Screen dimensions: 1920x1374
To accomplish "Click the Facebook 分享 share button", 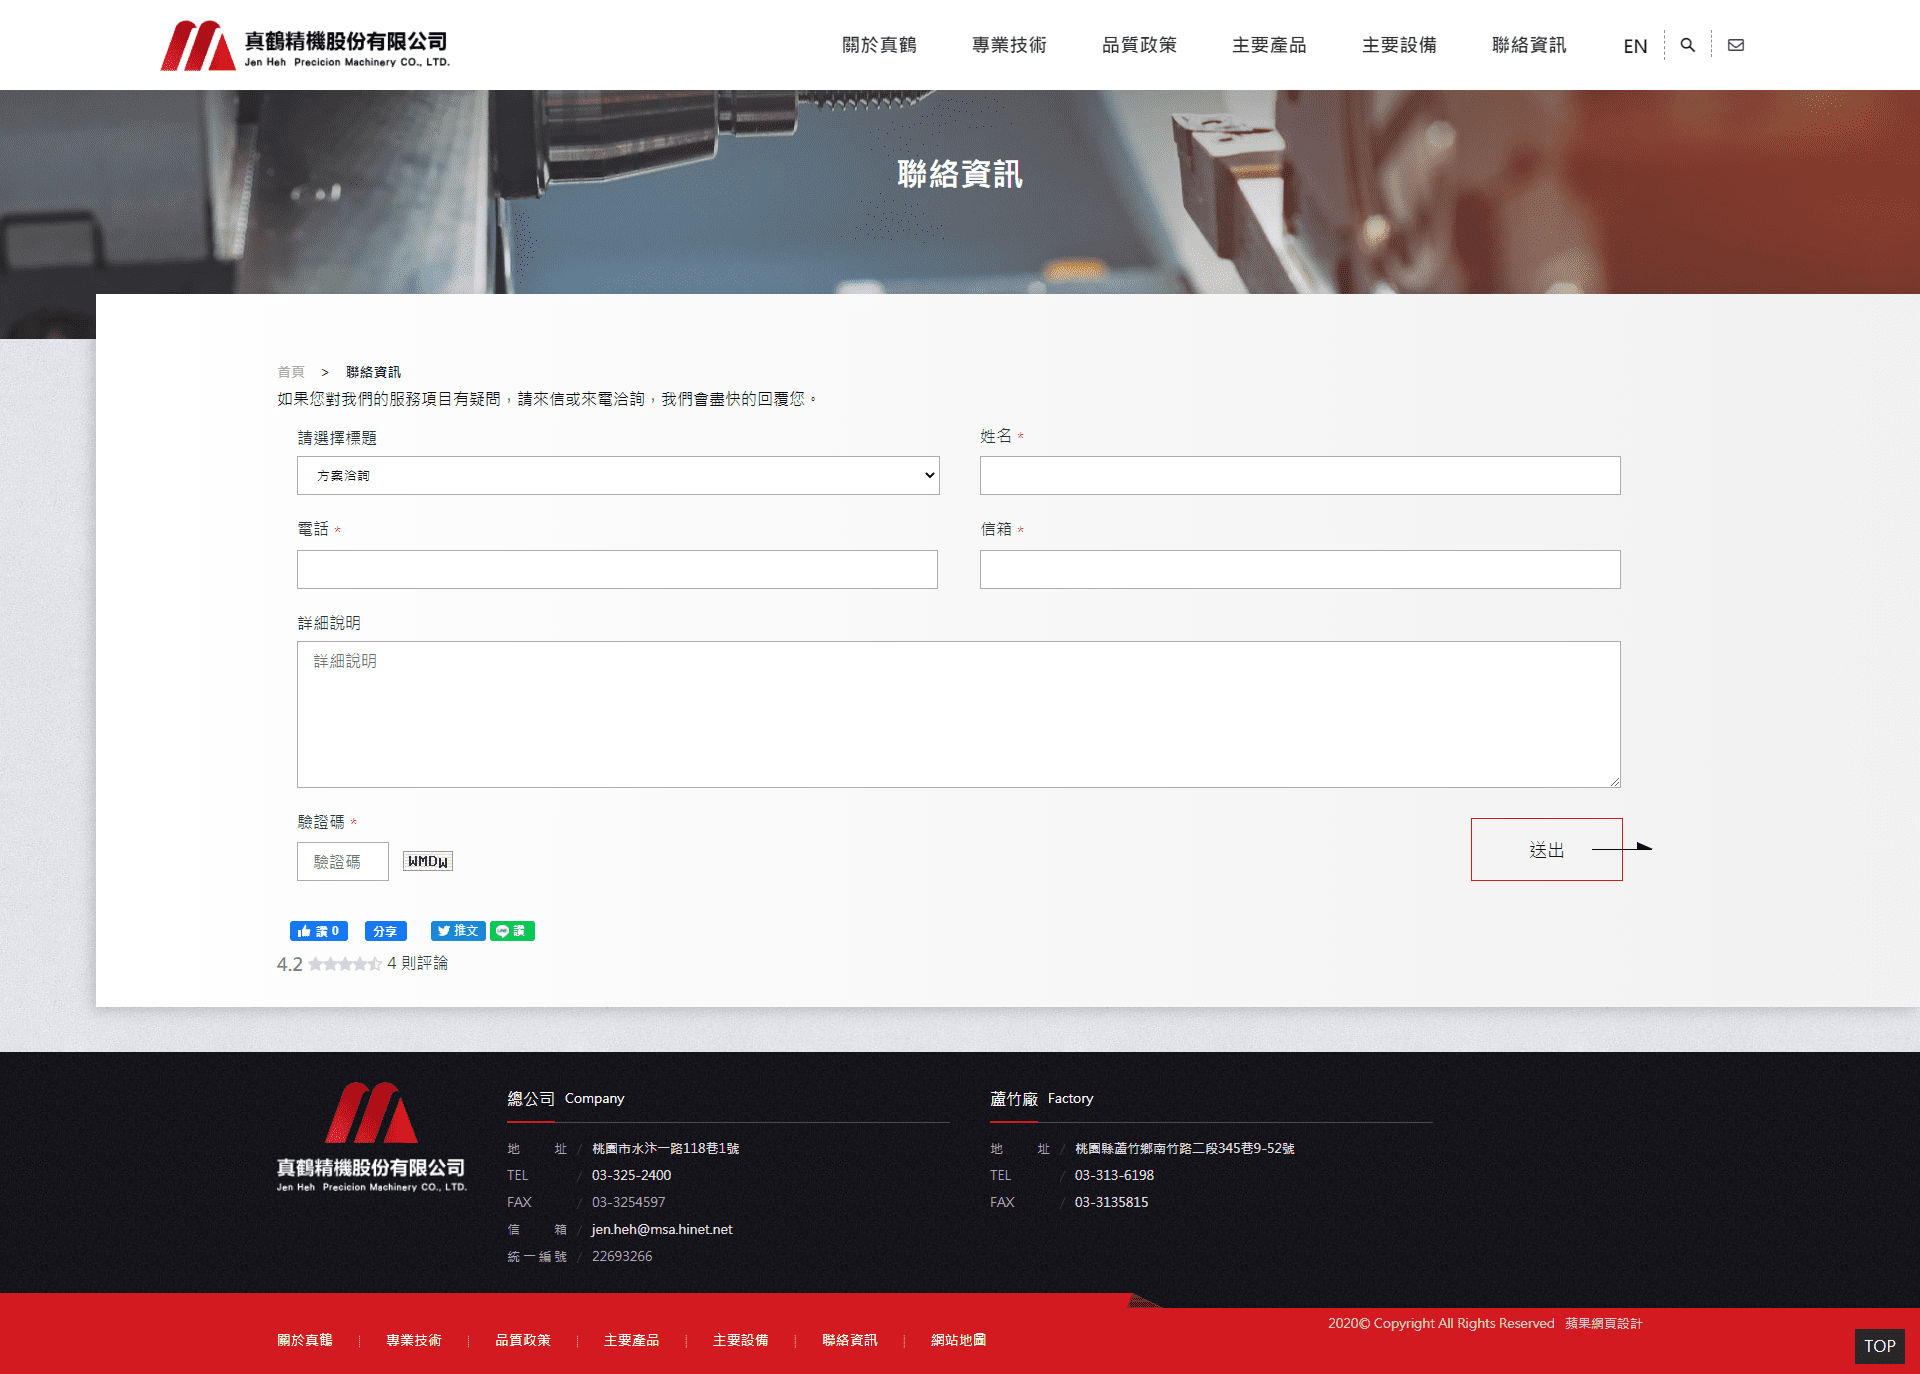I will pos(385,931).
